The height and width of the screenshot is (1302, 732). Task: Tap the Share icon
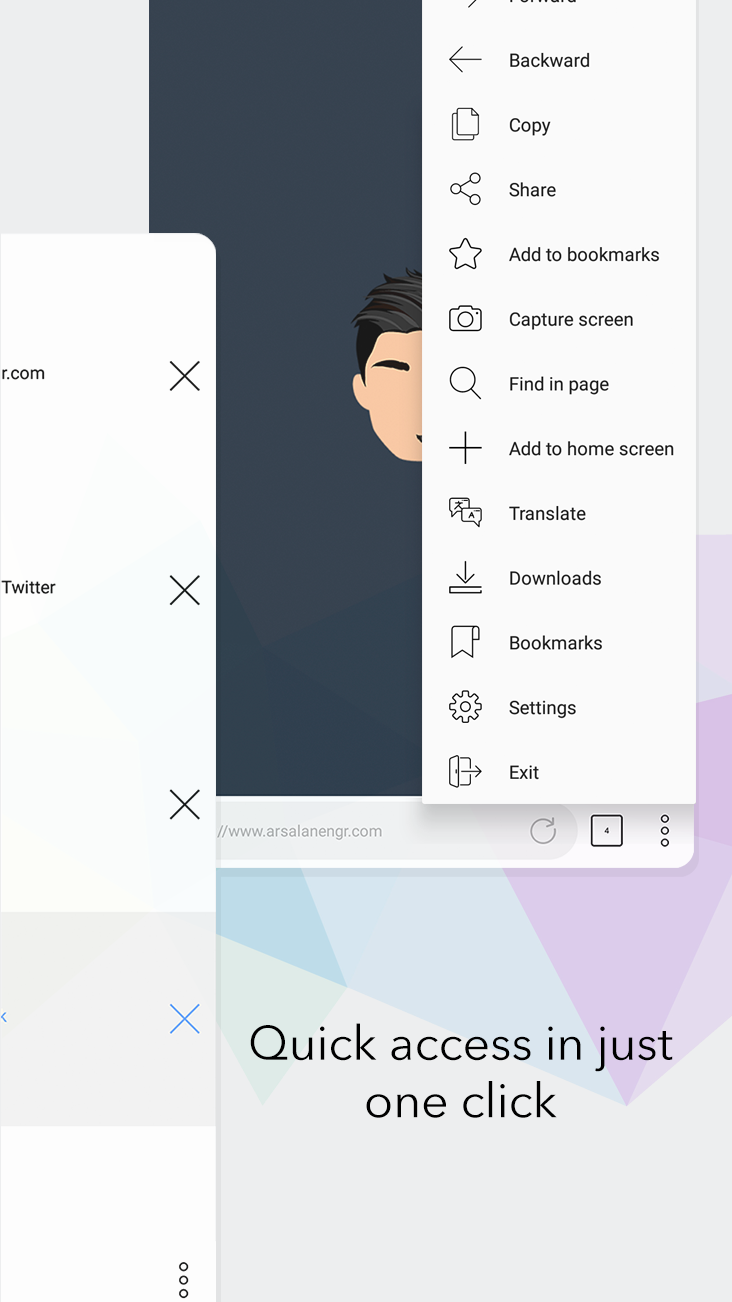pyautogui.click(x=465, y=189)
